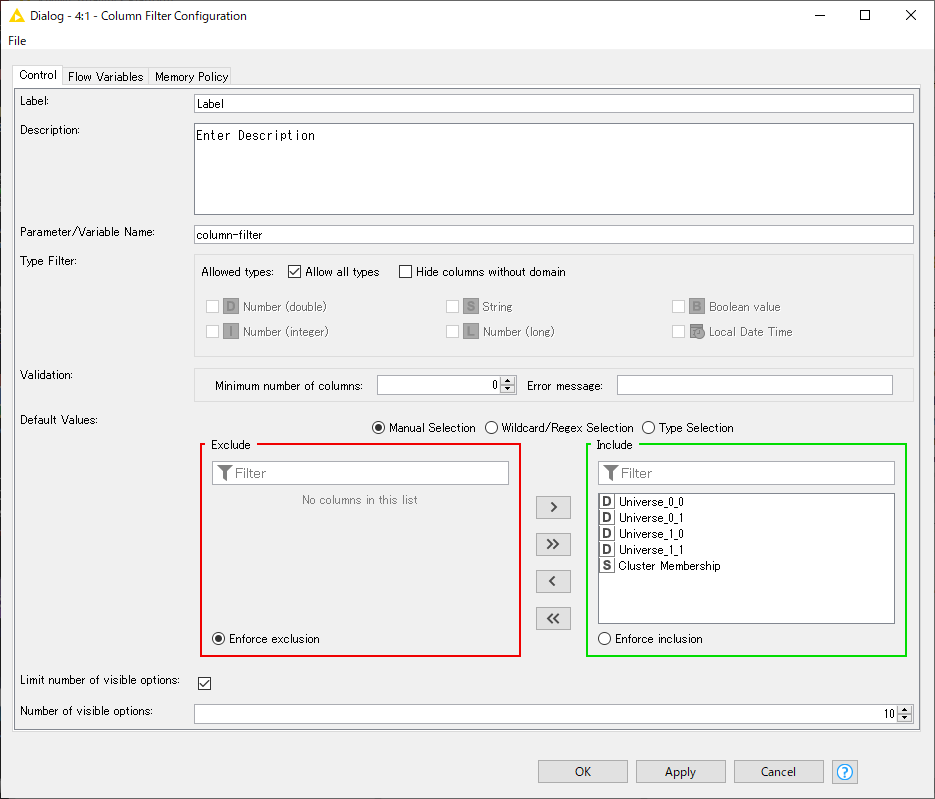
Task: Check the String type checkbox
Action: coord(453,306)
